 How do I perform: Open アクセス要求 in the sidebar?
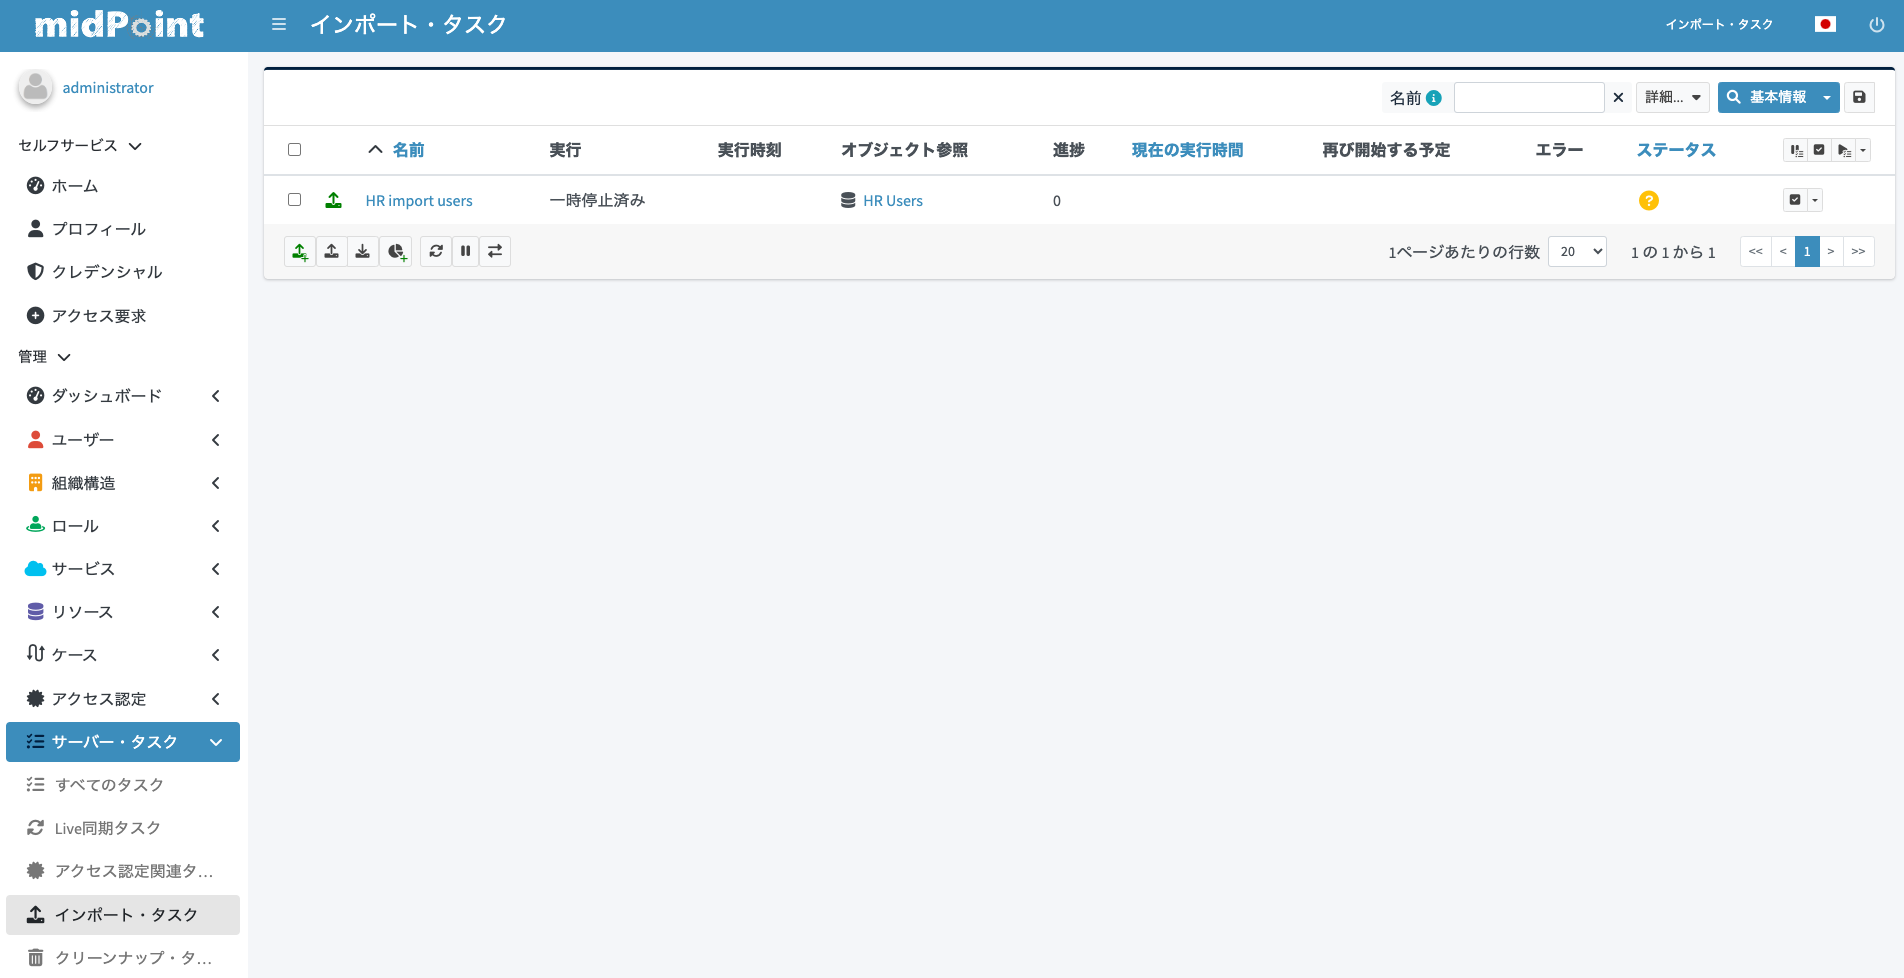click(123, 316)
